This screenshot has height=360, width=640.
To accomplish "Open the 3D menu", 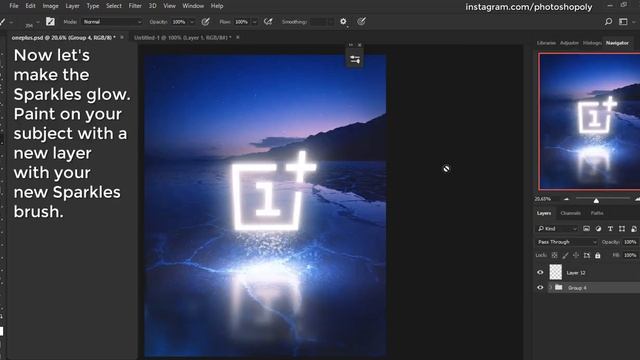I will [x=153, y=6].
